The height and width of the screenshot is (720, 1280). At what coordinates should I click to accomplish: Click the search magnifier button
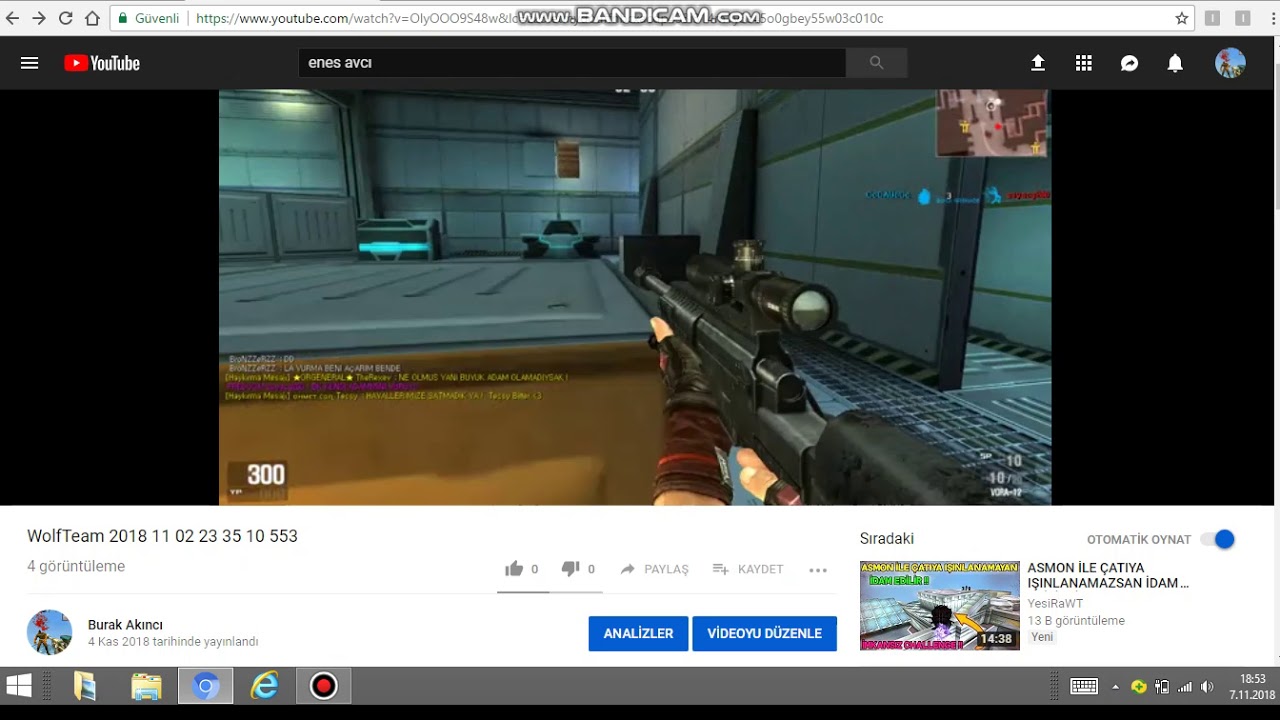pos(876,63)
